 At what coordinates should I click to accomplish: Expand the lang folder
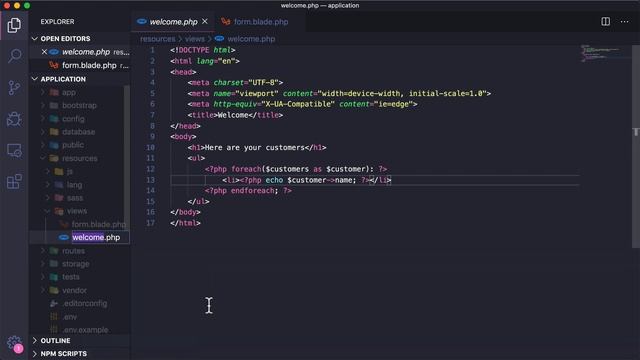click(x=77, y=184)
